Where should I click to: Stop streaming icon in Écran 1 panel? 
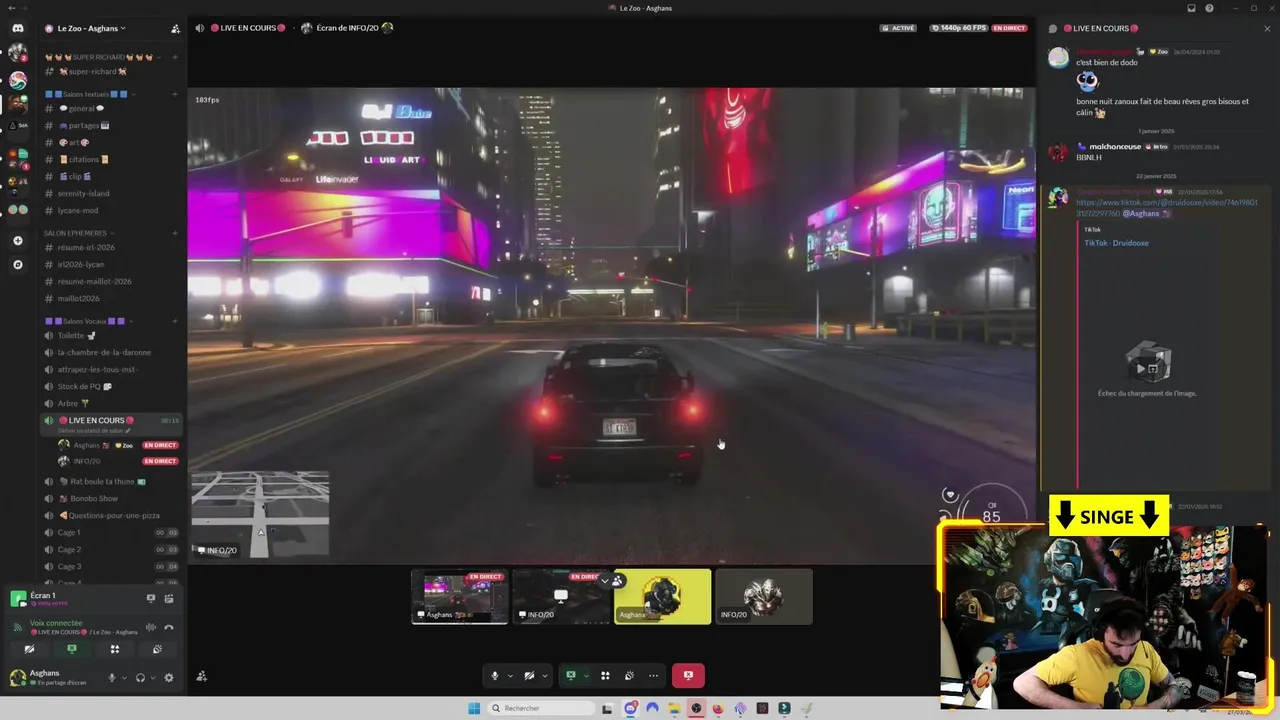[x=151, y=598]
